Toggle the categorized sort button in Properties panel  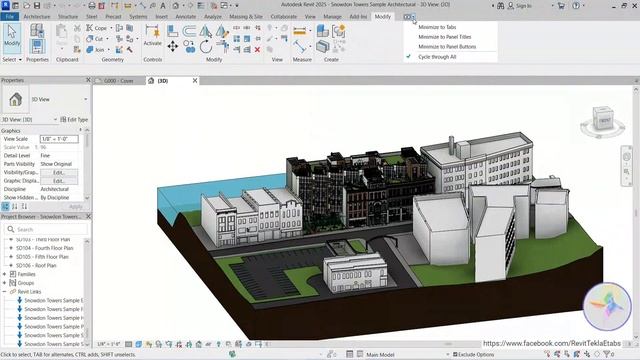pyautogui.click(x=6, y=207)
